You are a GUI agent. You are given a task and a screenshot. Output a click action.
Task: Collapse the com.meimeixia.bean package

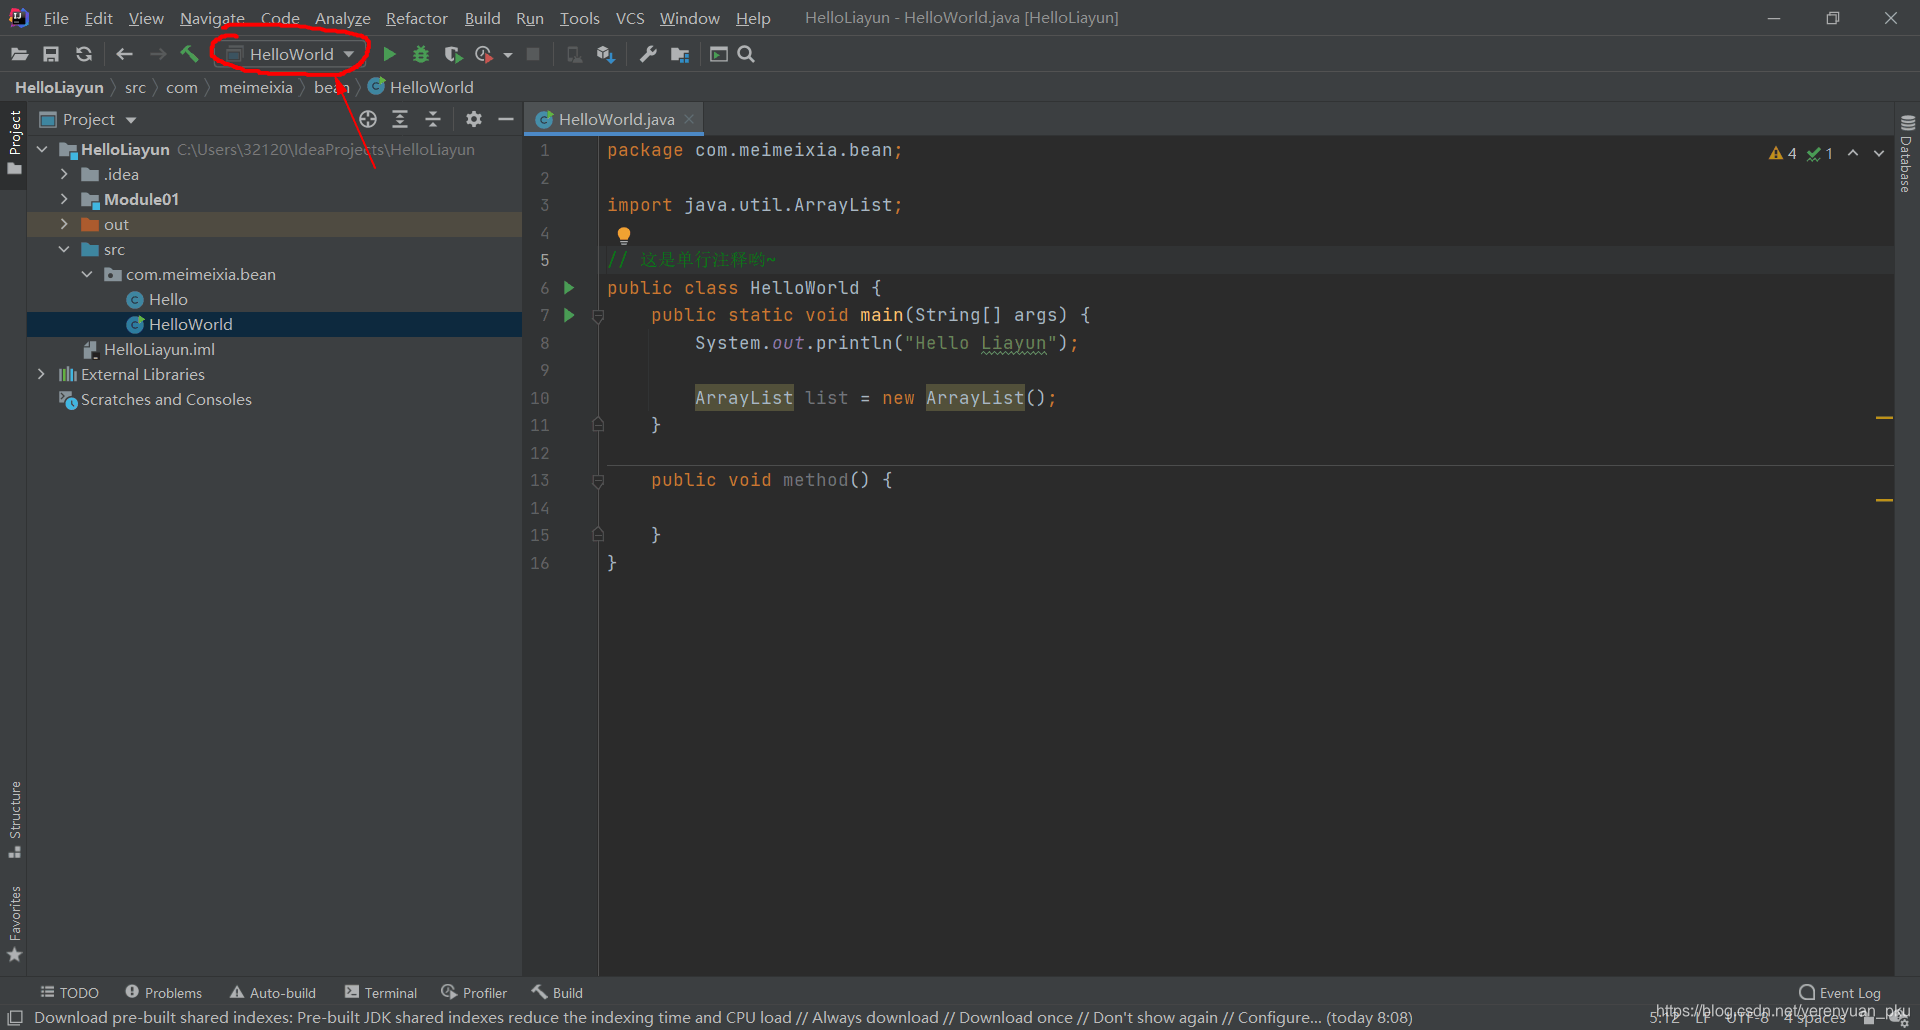pos(87,274)
